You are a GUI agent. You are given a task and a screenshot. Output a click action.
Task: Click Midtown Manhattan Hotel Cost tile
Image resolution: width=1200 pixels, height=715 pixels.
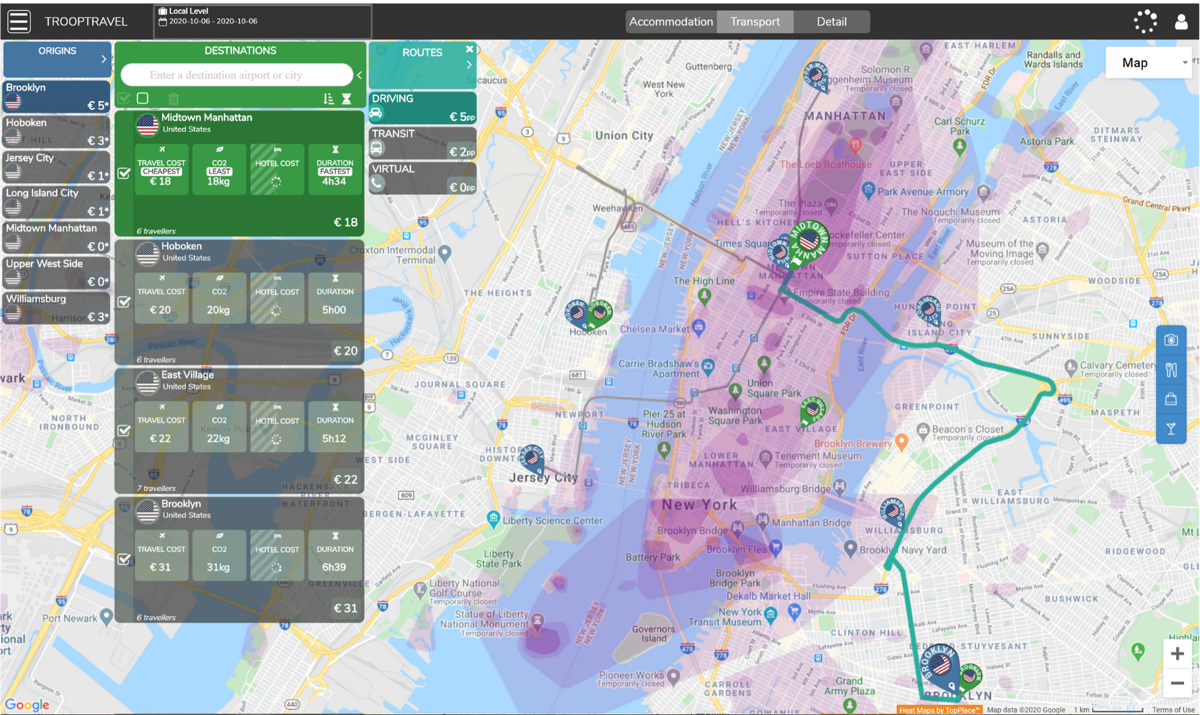click(x=277, y=168)
